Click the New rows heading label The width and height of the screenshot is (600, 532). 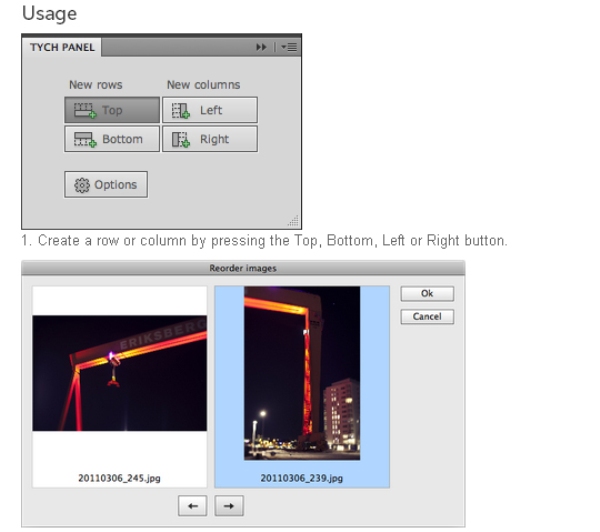(x=95, y=85)
